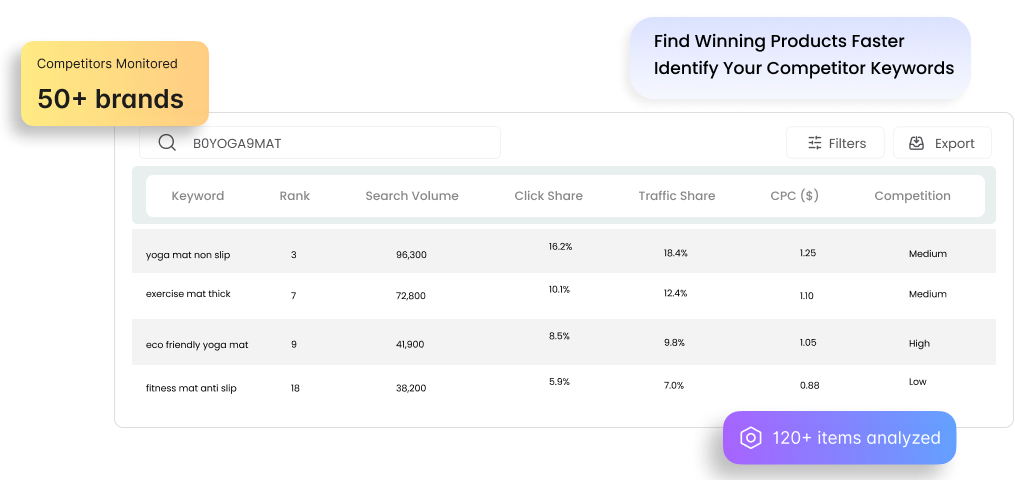
Task: Click the '120+ items analyzed' badge
Action: coord(839,438)
